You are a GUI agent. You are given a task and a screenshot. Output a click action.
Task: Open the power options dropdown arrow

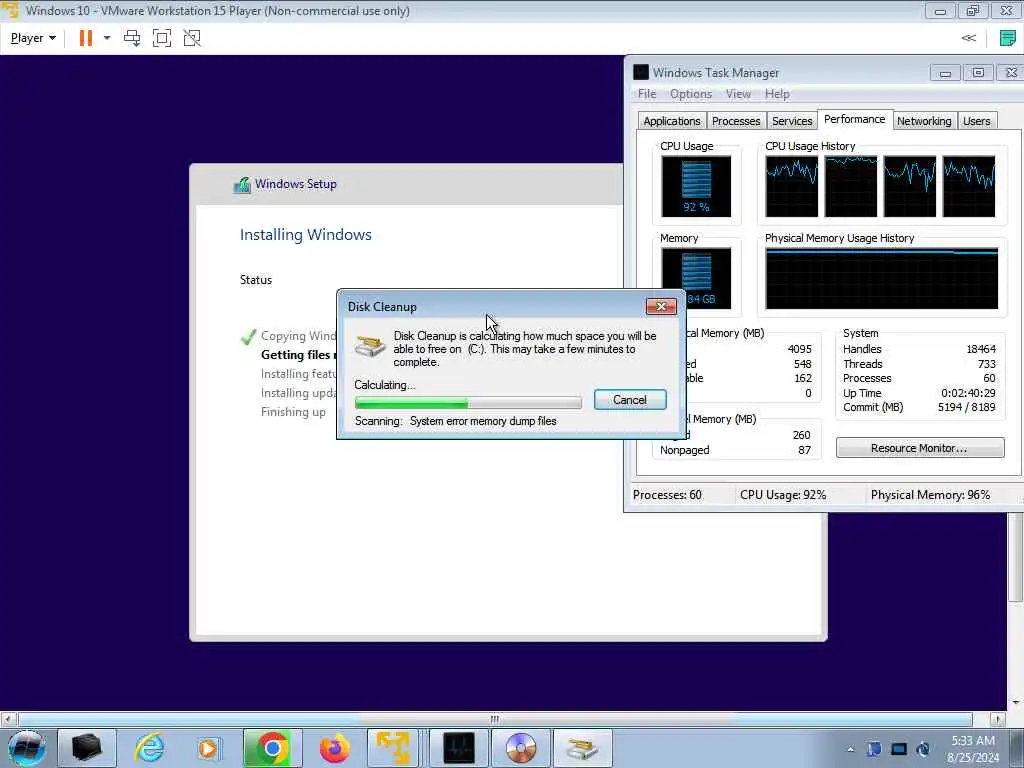click(107, 38)
